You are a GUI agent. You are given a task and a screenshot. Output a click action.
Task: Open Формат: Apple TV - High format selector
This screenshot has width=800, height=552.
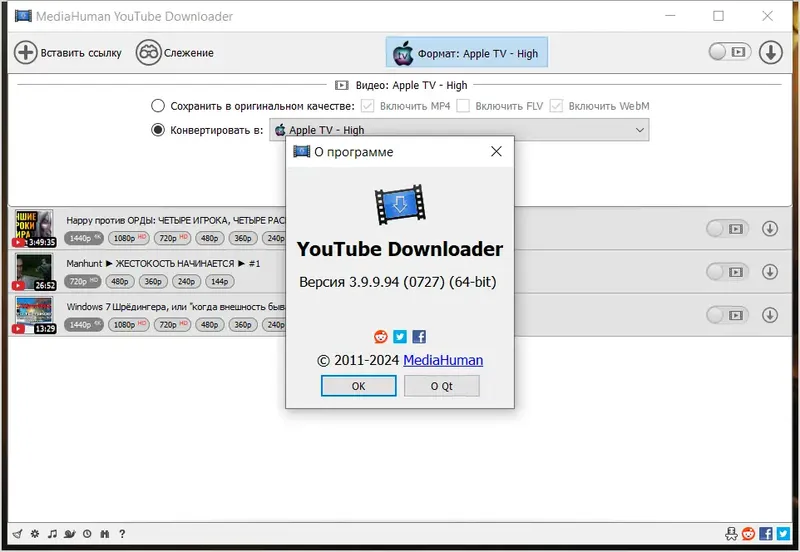click(x=466, y=52)
